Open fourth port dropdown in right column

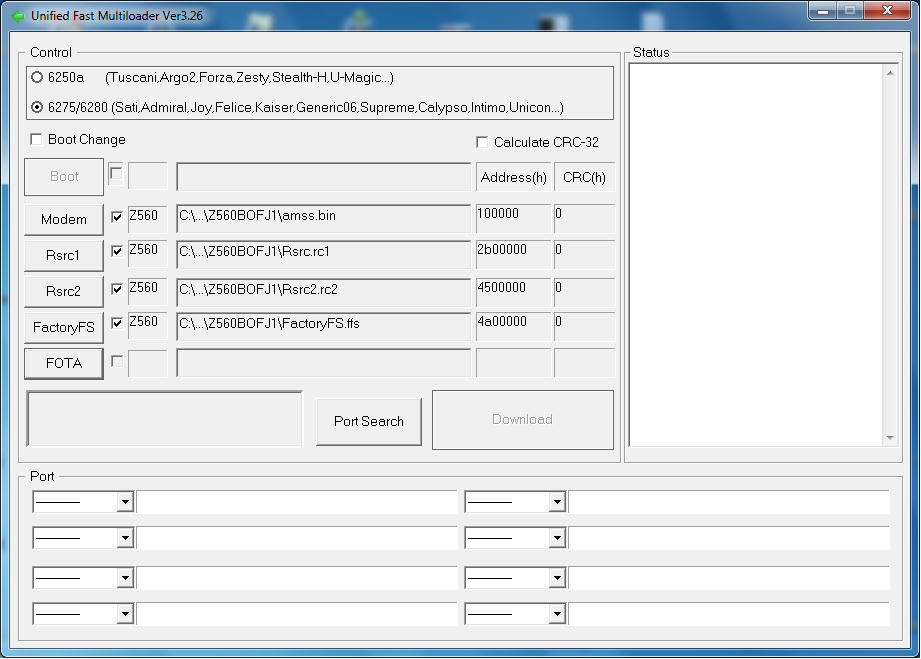pos(557,614)
